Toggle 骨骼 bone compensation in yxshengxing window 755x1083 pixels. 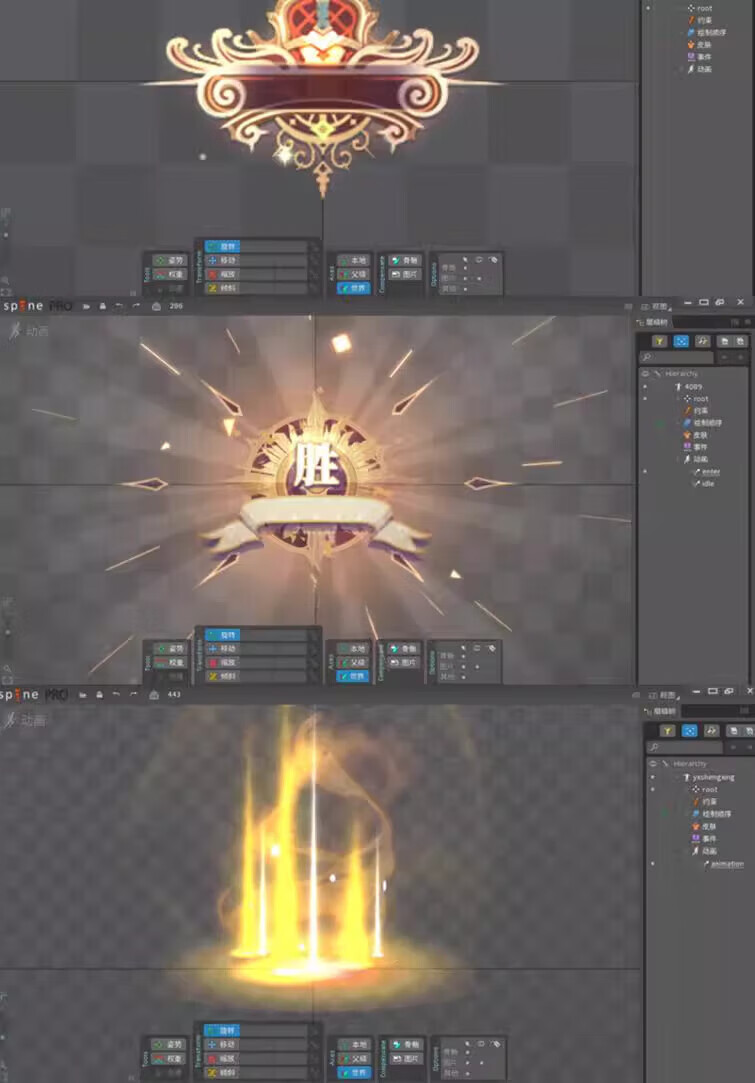pyautogui.click(x=405, y=1044)
